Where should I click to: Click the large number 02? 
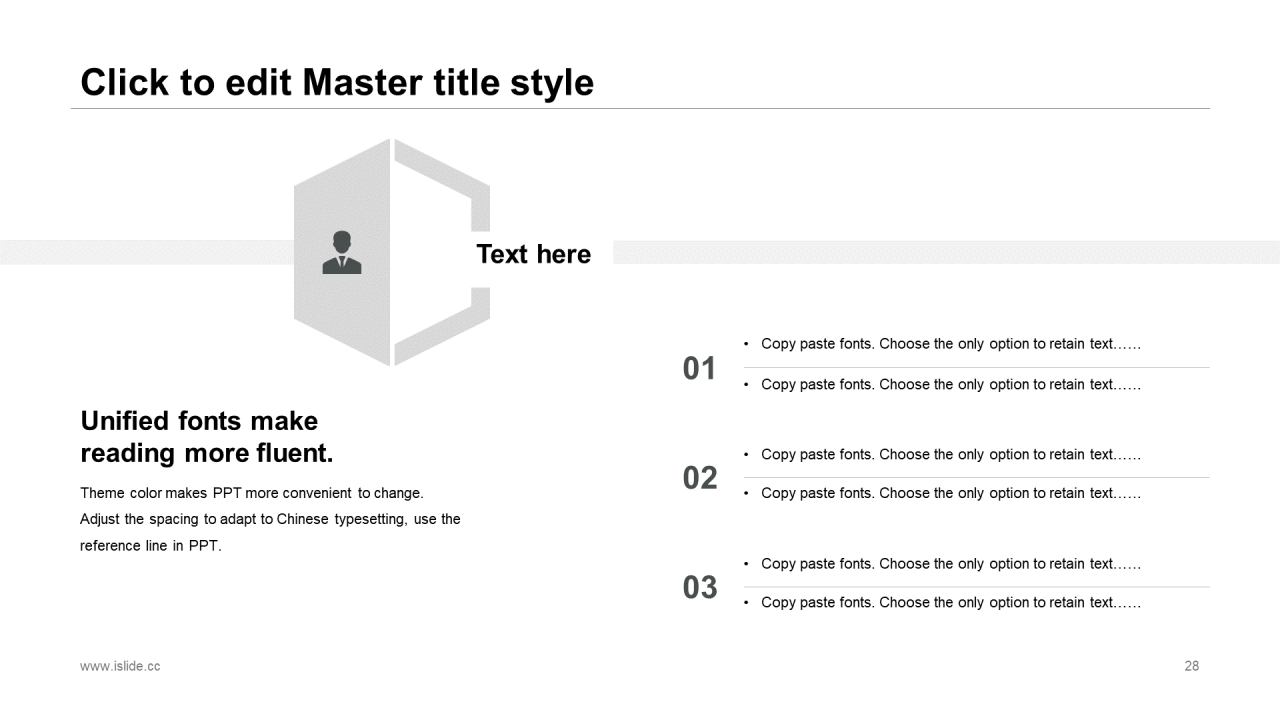click(x=700, y=478)
